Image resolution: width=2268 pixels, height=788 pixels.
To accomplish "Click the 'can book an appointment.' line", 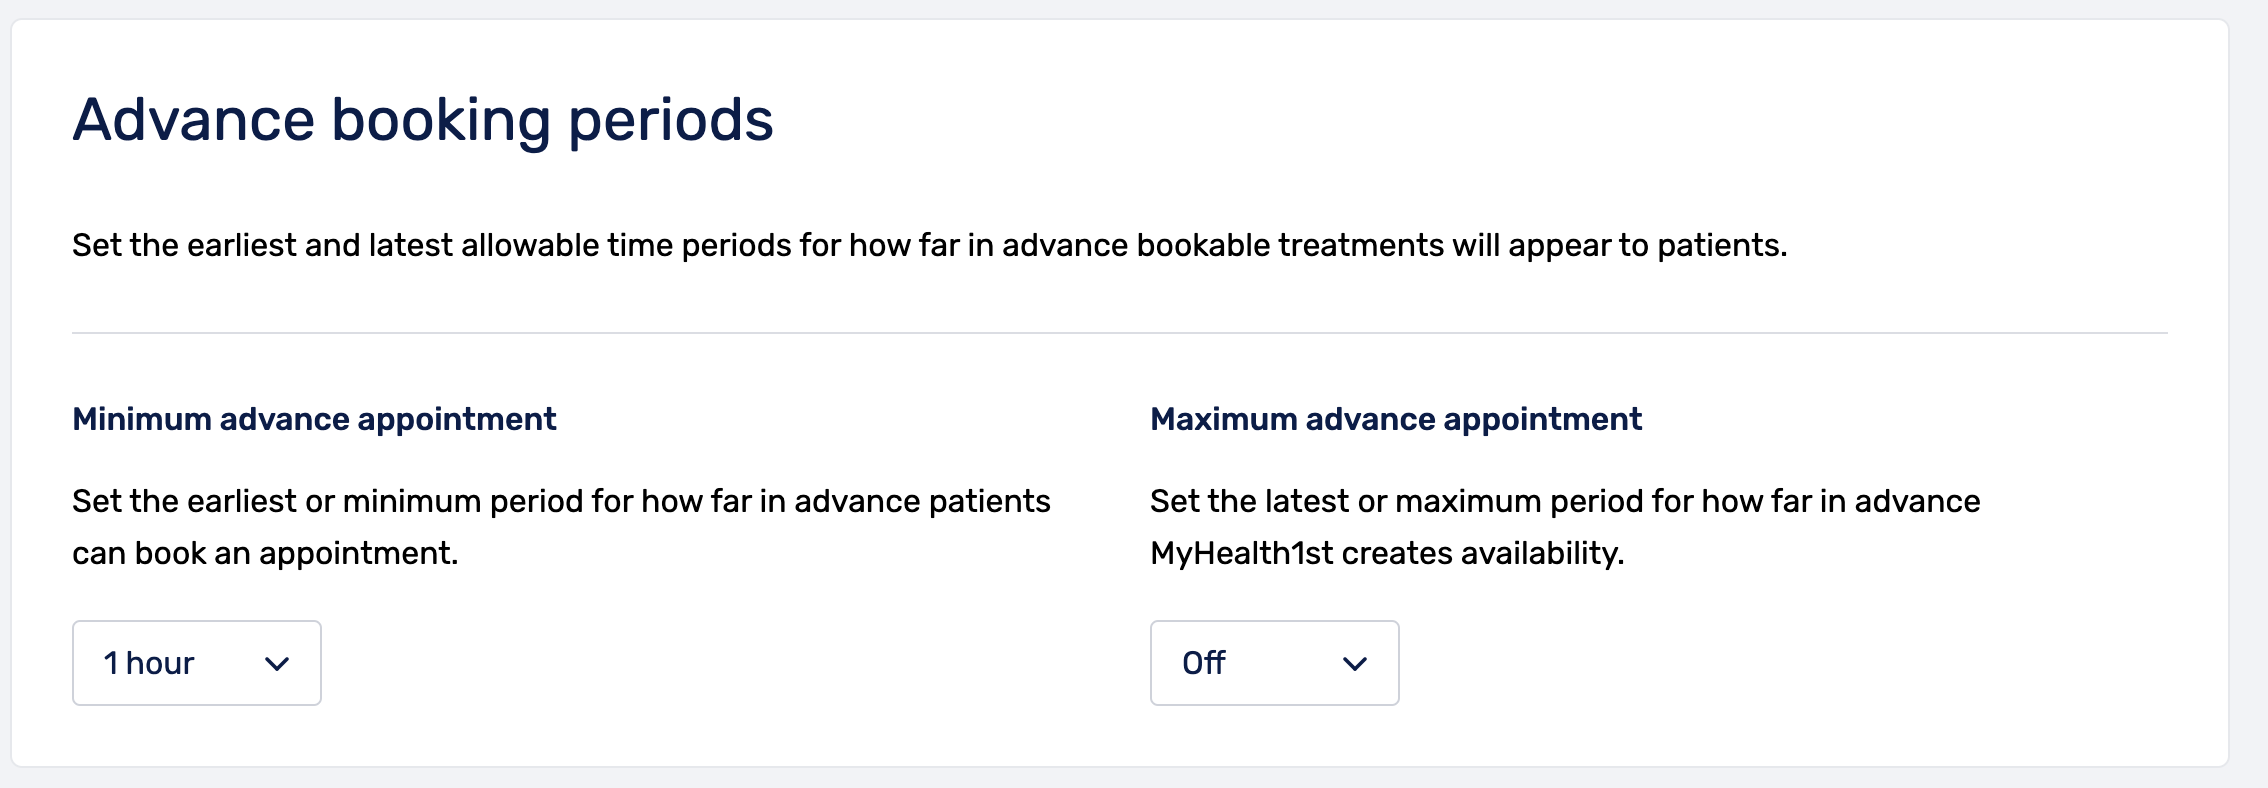I will tap(265, 553).
